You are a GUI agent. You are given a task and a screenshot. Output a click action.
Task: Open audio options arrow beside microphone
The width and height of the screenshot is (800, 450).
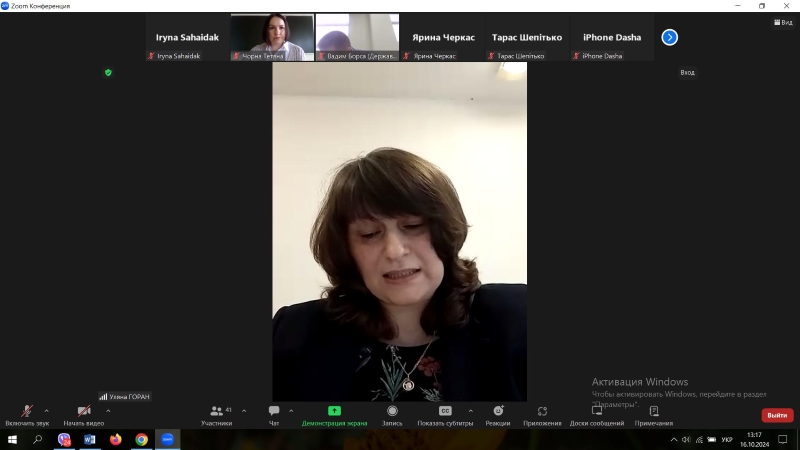46,411
